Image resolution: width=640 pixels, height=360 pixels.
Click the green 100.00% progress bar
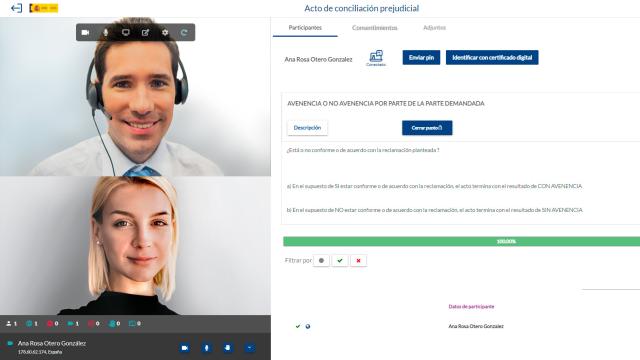pos(462,241)
